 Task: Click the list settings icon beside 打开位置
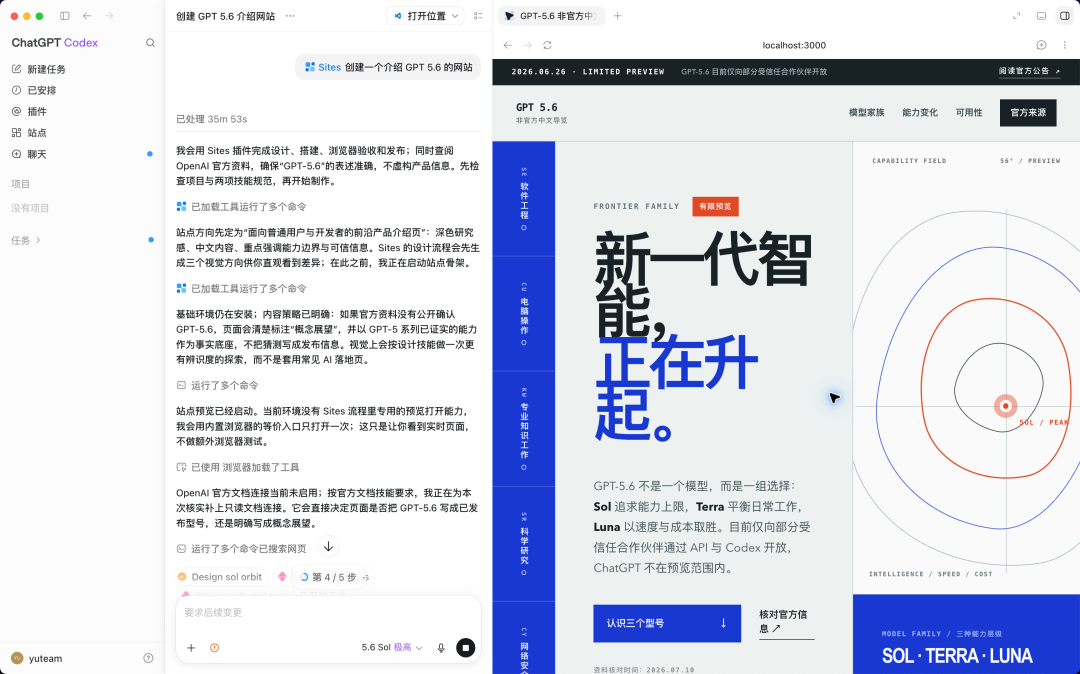click(478, 16)
